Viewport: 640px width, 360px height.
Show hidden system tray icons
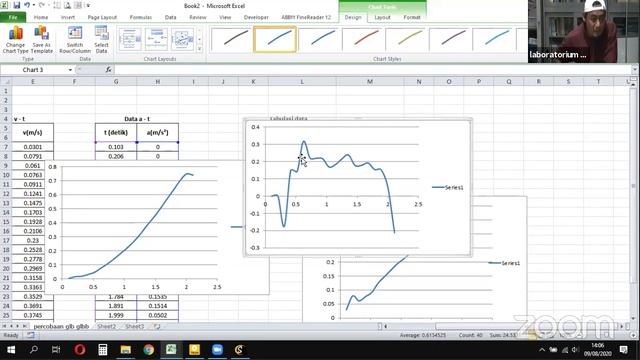pyautogui.click(x=542, y=350)
